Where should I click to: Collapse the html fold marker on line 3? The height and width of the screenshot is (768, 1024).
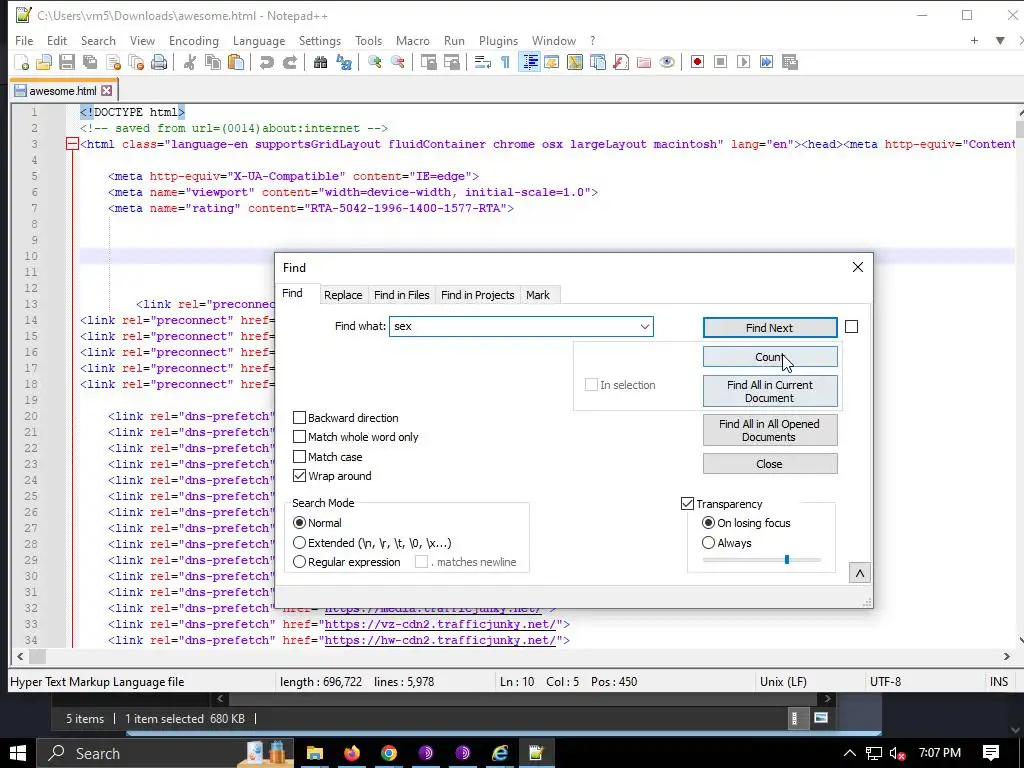click(x=72, y=144)
